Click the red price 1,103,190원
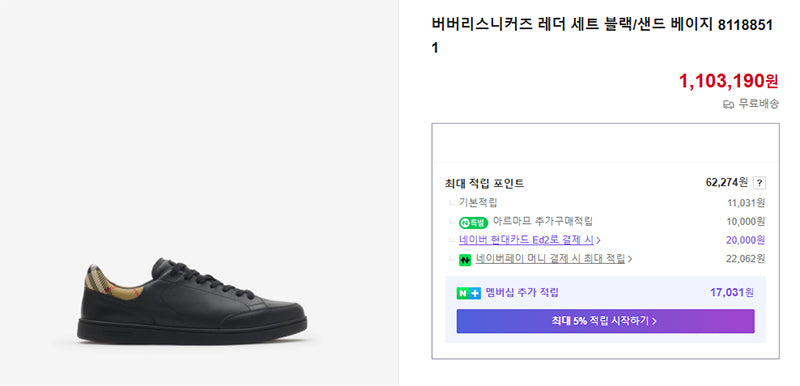The height and width of the screenshot is (386, 800). (729, 81)
